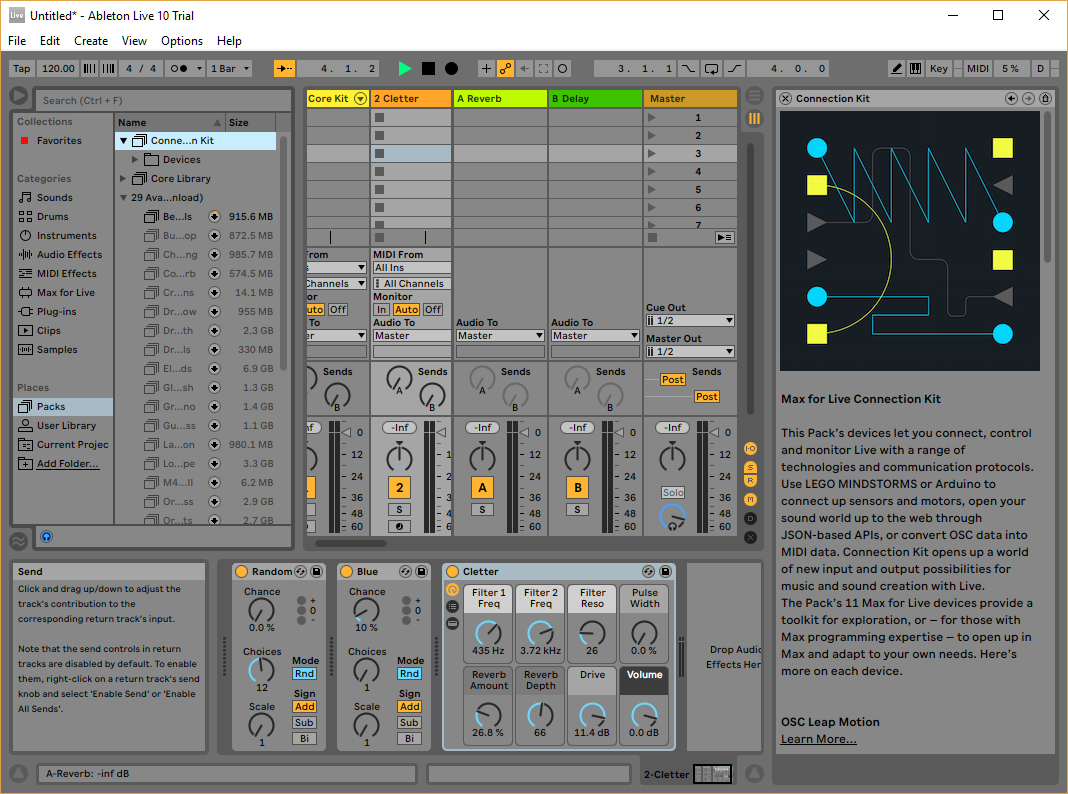This screenshot has width=1068, height=794.
Task: Expand the Core Library pack
Action: point(123,178)
